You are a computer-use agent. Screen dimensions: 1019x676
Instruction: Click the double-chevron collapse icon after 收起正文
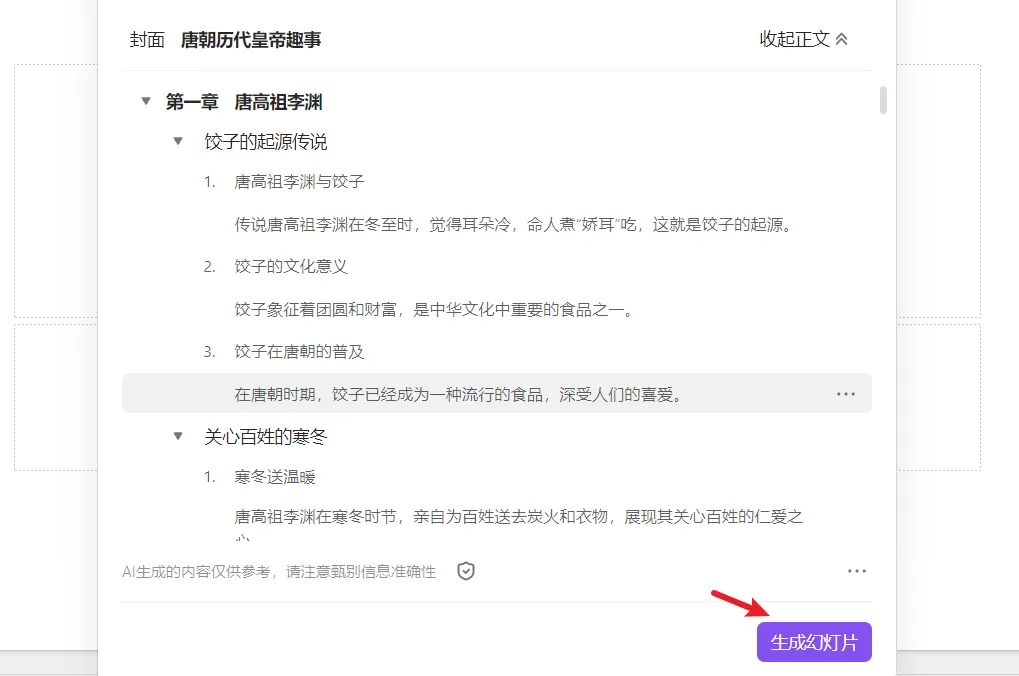pos(840,37)
